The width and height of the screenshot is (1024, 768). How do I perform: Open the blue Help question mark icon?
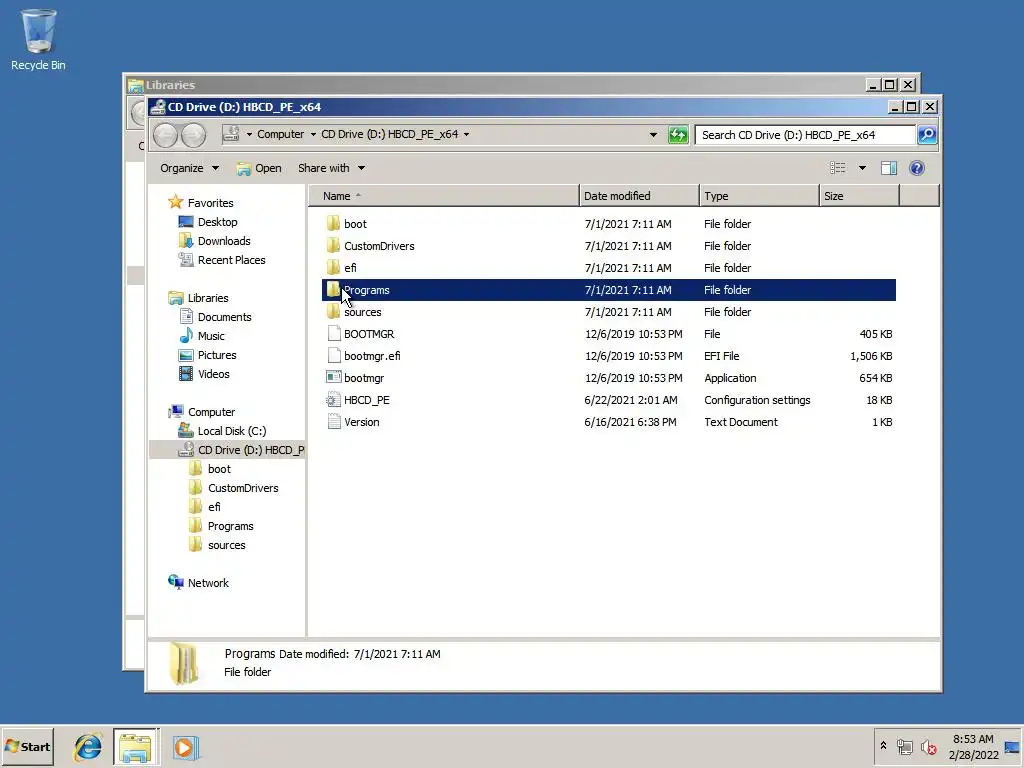click(917, 168)
